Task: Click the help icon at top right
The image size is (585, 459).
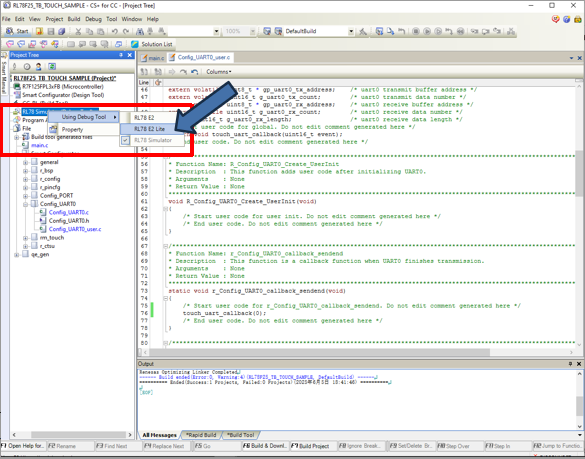Action: point(567,19)
